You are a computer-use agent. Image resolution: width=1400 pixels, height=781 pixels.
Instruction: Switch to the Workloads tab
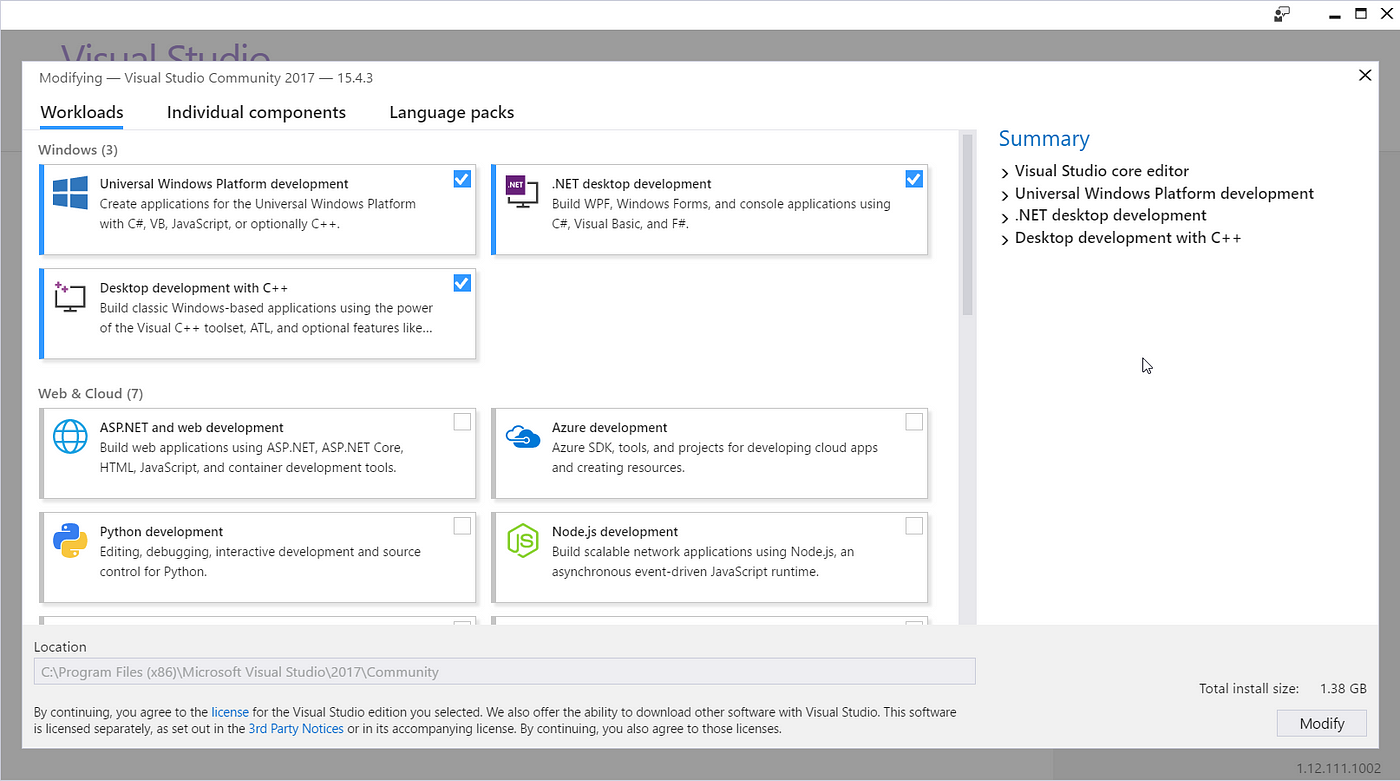(82, 112)
